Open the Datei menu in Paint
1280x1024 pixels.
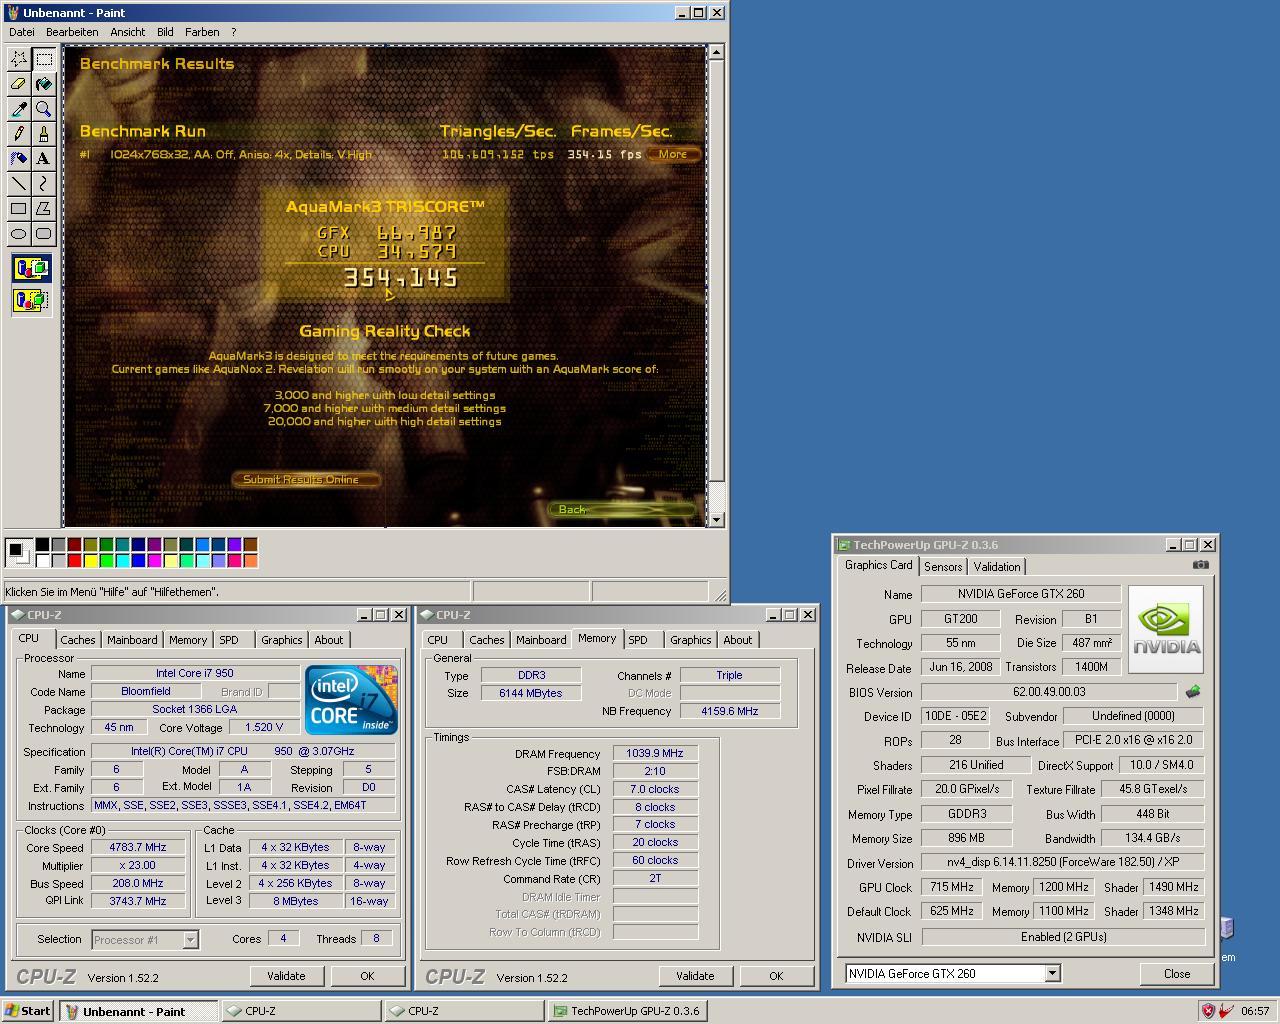coord(21,32)
